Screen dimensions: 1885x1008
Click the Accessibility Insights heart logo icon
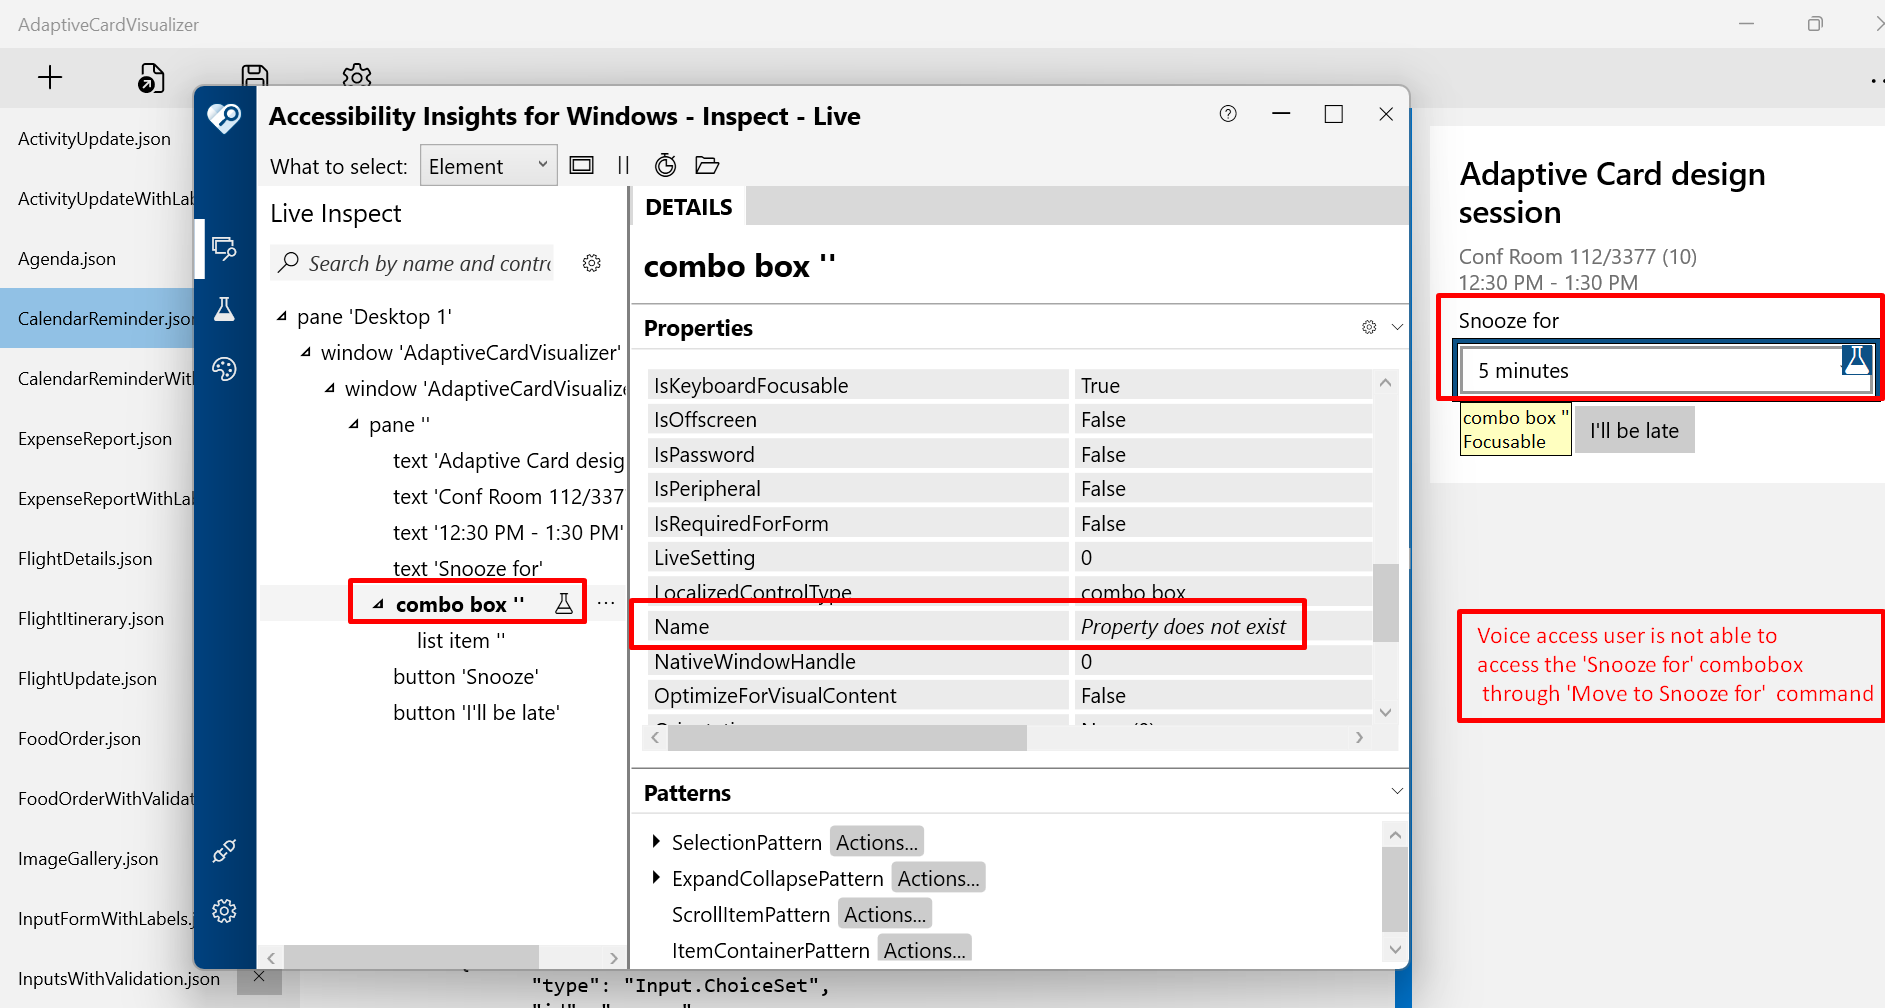click(x=224, y=118)
